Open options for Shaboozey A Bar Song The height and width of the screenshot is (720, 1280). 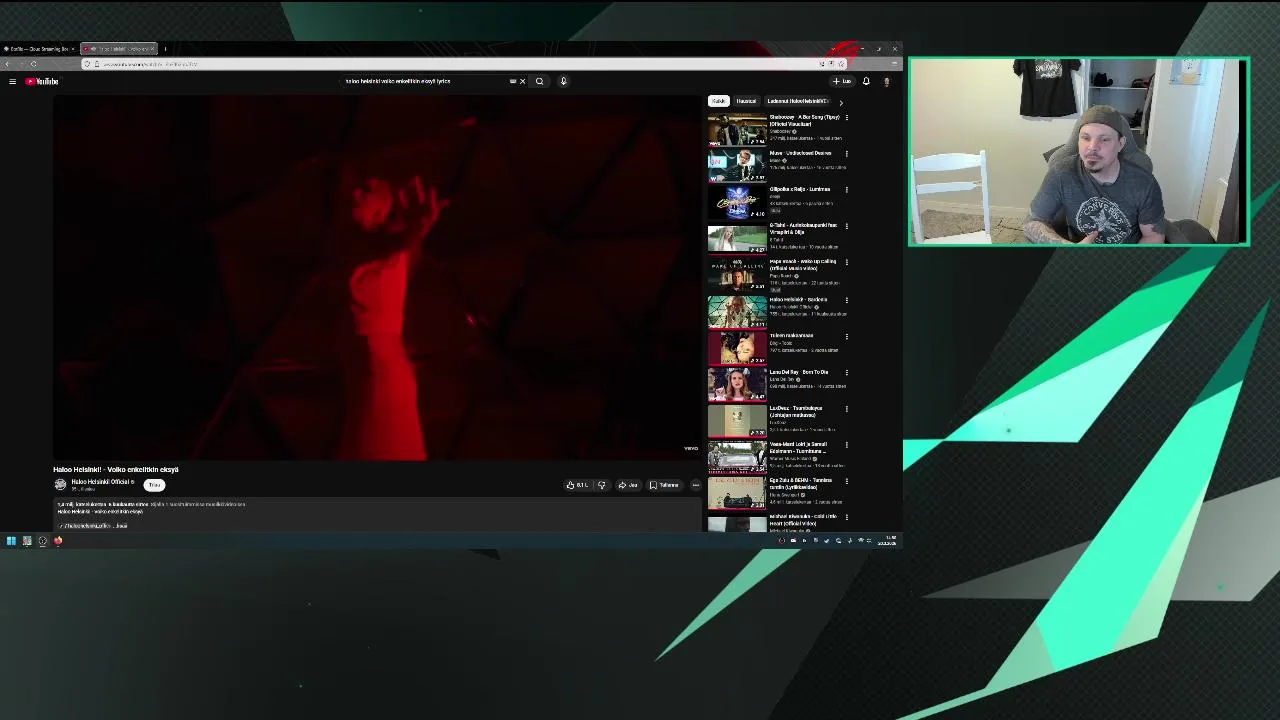[847, 118]
